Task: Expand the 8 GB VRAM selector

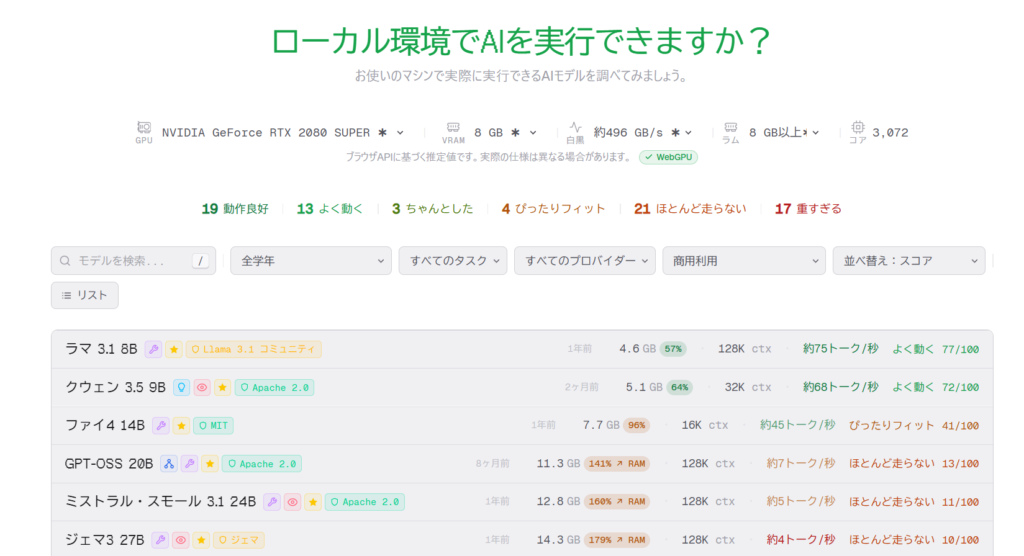Action: 505,132
